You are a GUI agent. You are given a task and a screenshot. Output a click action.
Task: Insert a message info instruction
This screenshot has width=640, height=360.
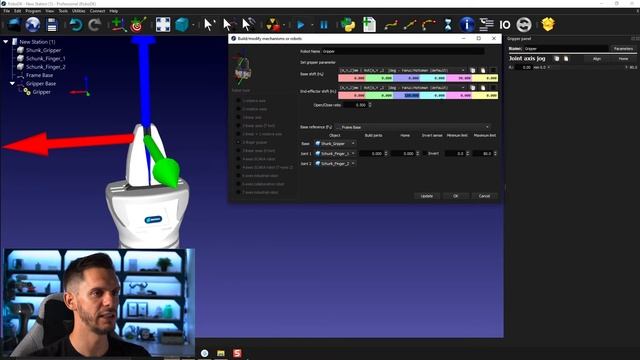467,25
